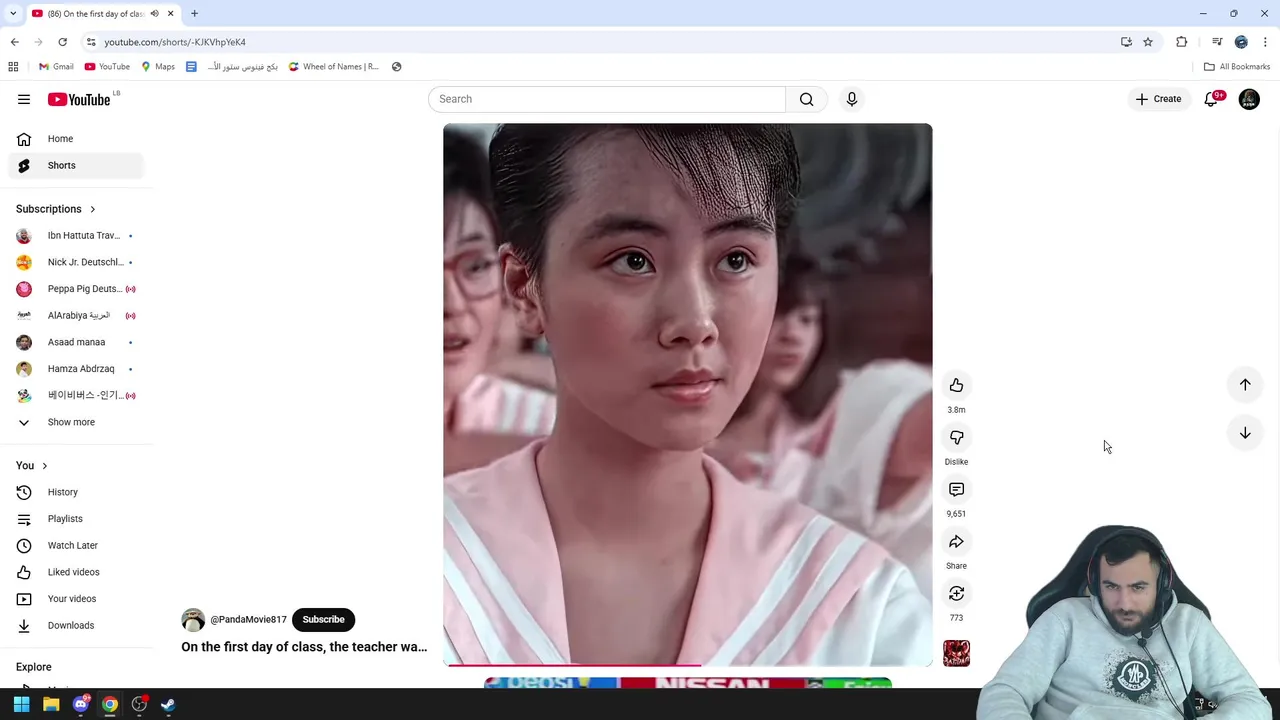Viewport: 1280px width, 720px height.
Task: Open the Korean-named subscription channel
Action: tap(76, 395)
